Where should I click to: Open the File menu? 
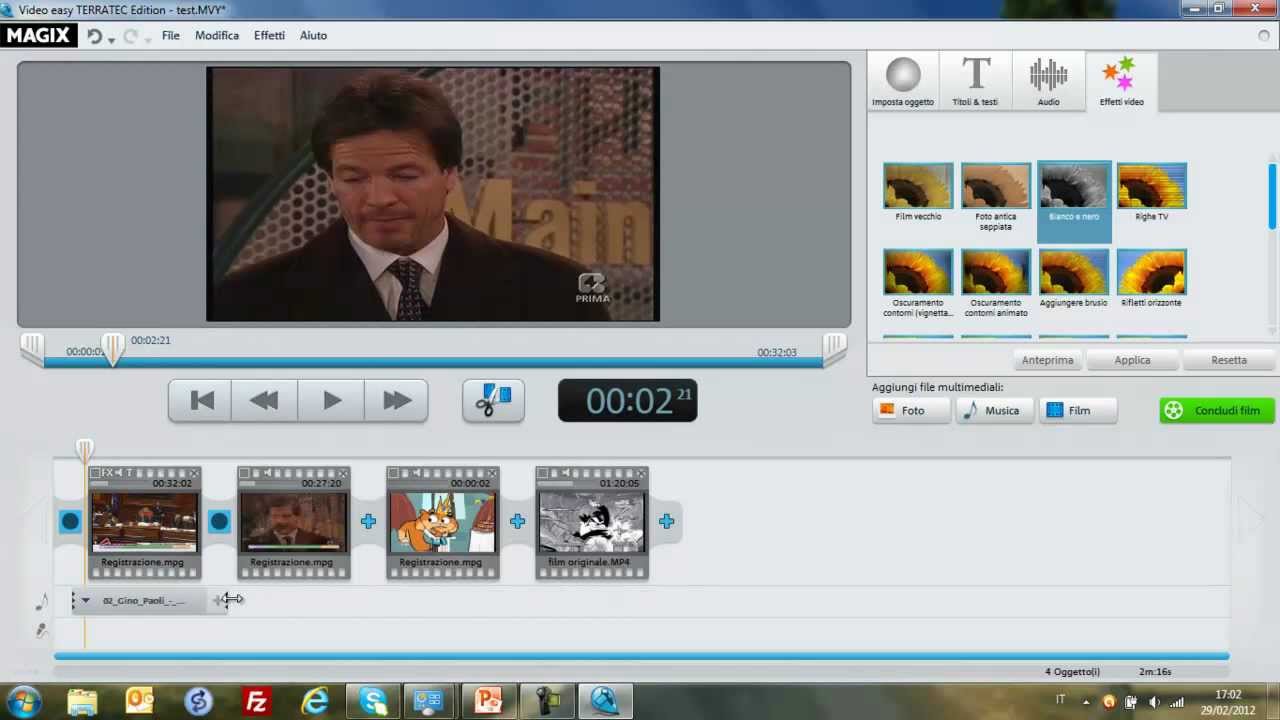tap(171, 35)
